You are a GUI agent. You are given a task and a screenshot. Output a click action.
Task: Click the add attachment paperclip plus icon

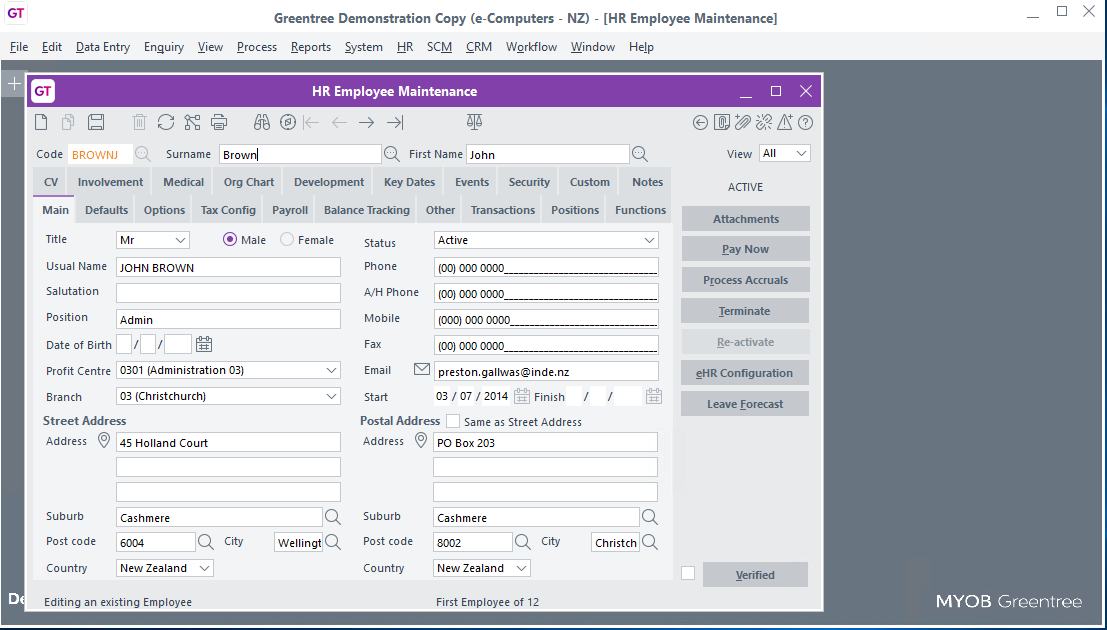[x=742, y=122]
